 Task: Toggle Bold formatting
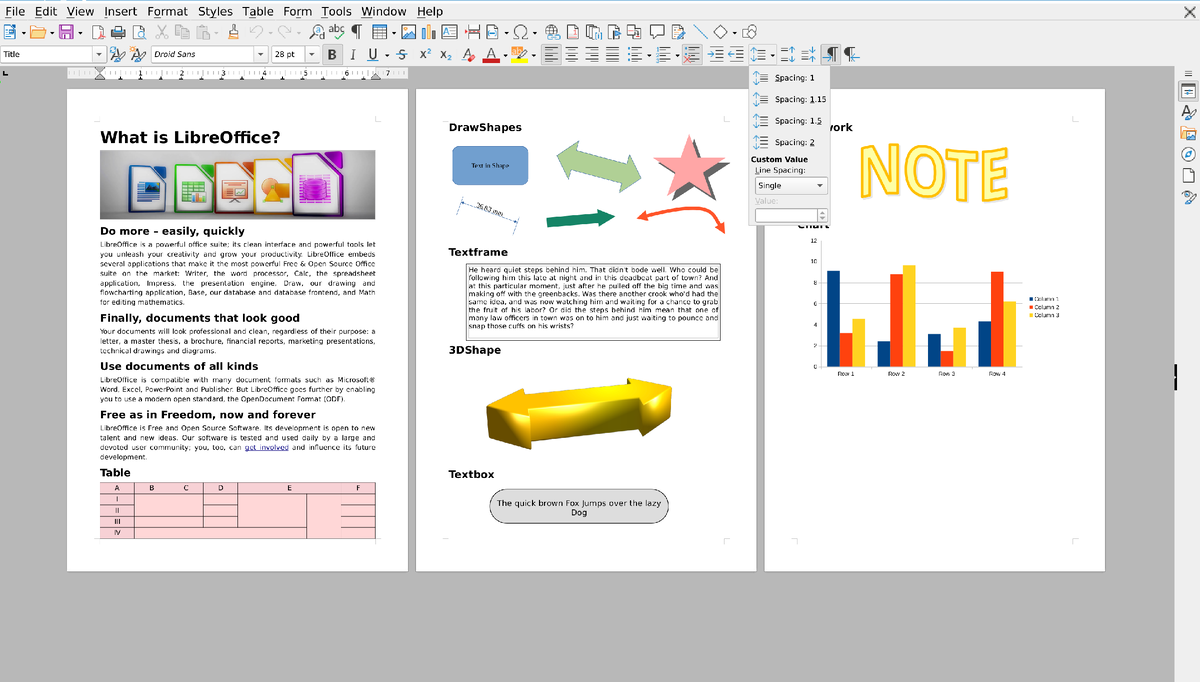pos(333,55)
